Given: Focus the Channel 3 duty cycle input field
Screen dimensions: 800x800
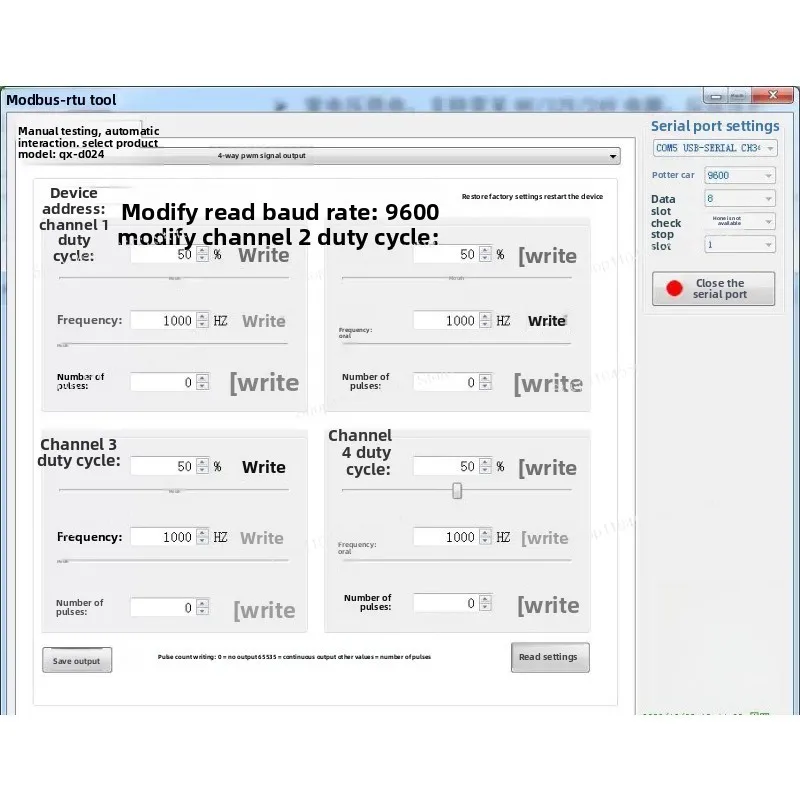Looking at the screenshot, I should click(x=164, y=466).
